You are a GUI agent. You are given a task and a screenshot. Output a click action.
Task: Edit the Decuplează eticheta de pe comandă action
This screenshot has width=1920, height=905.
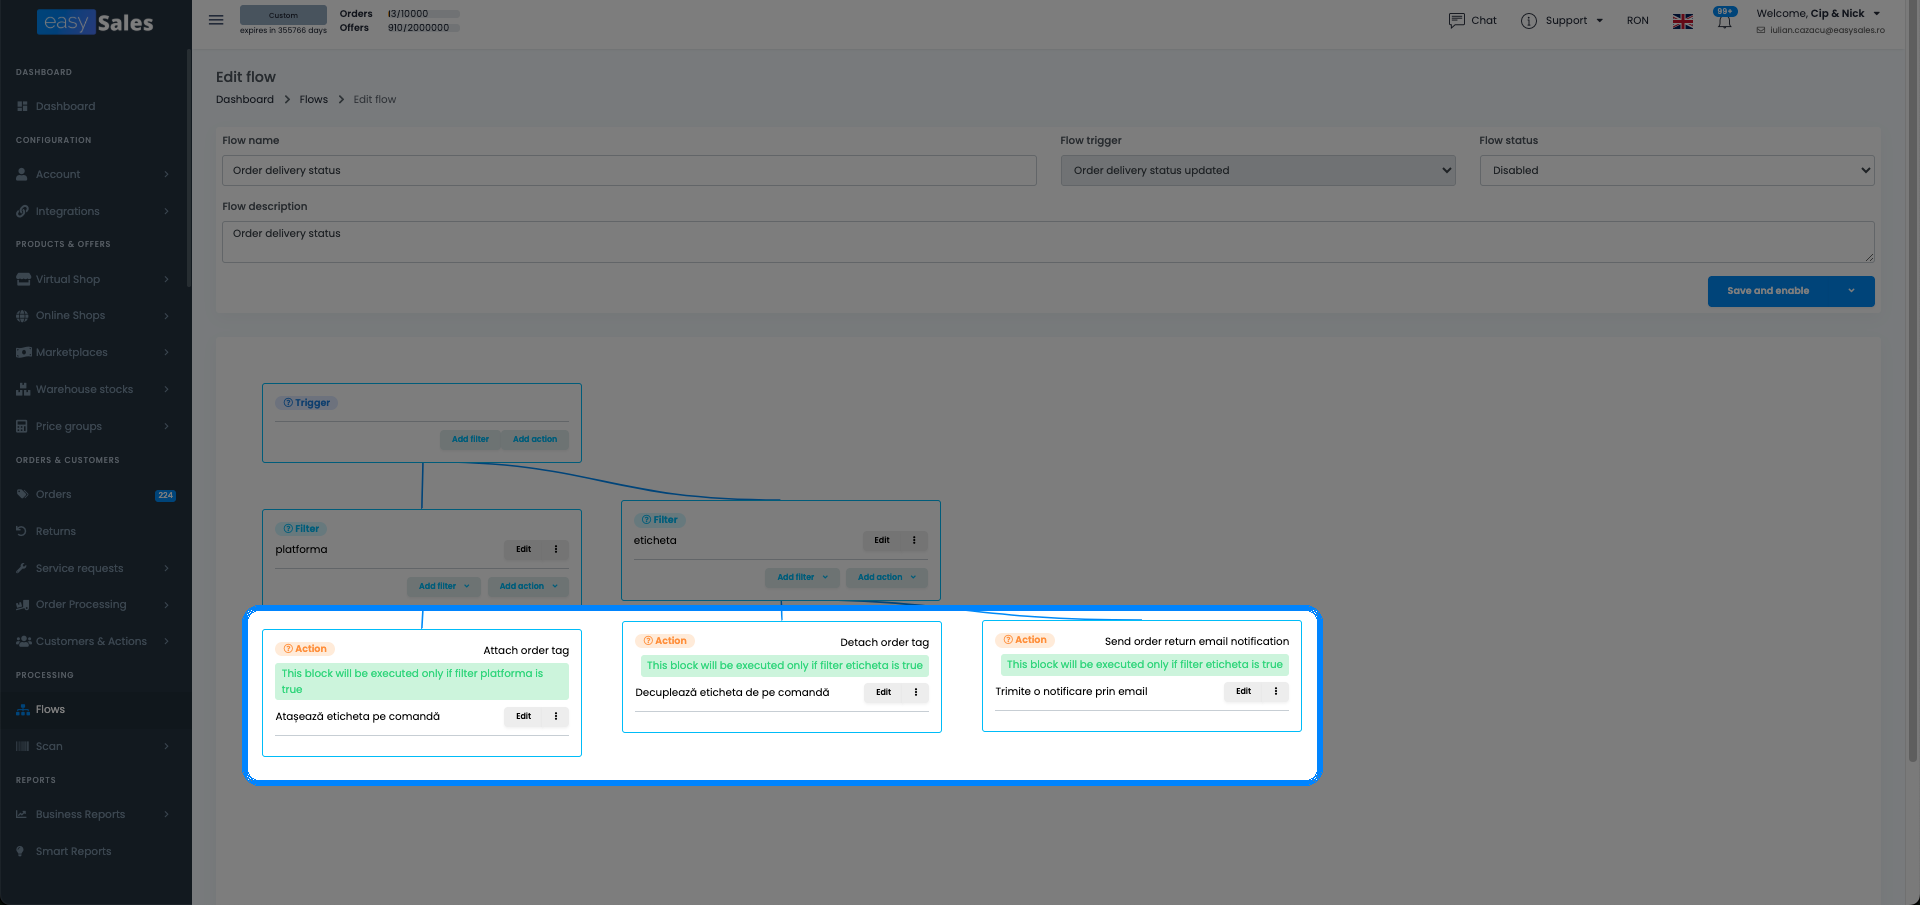[883, 692]
